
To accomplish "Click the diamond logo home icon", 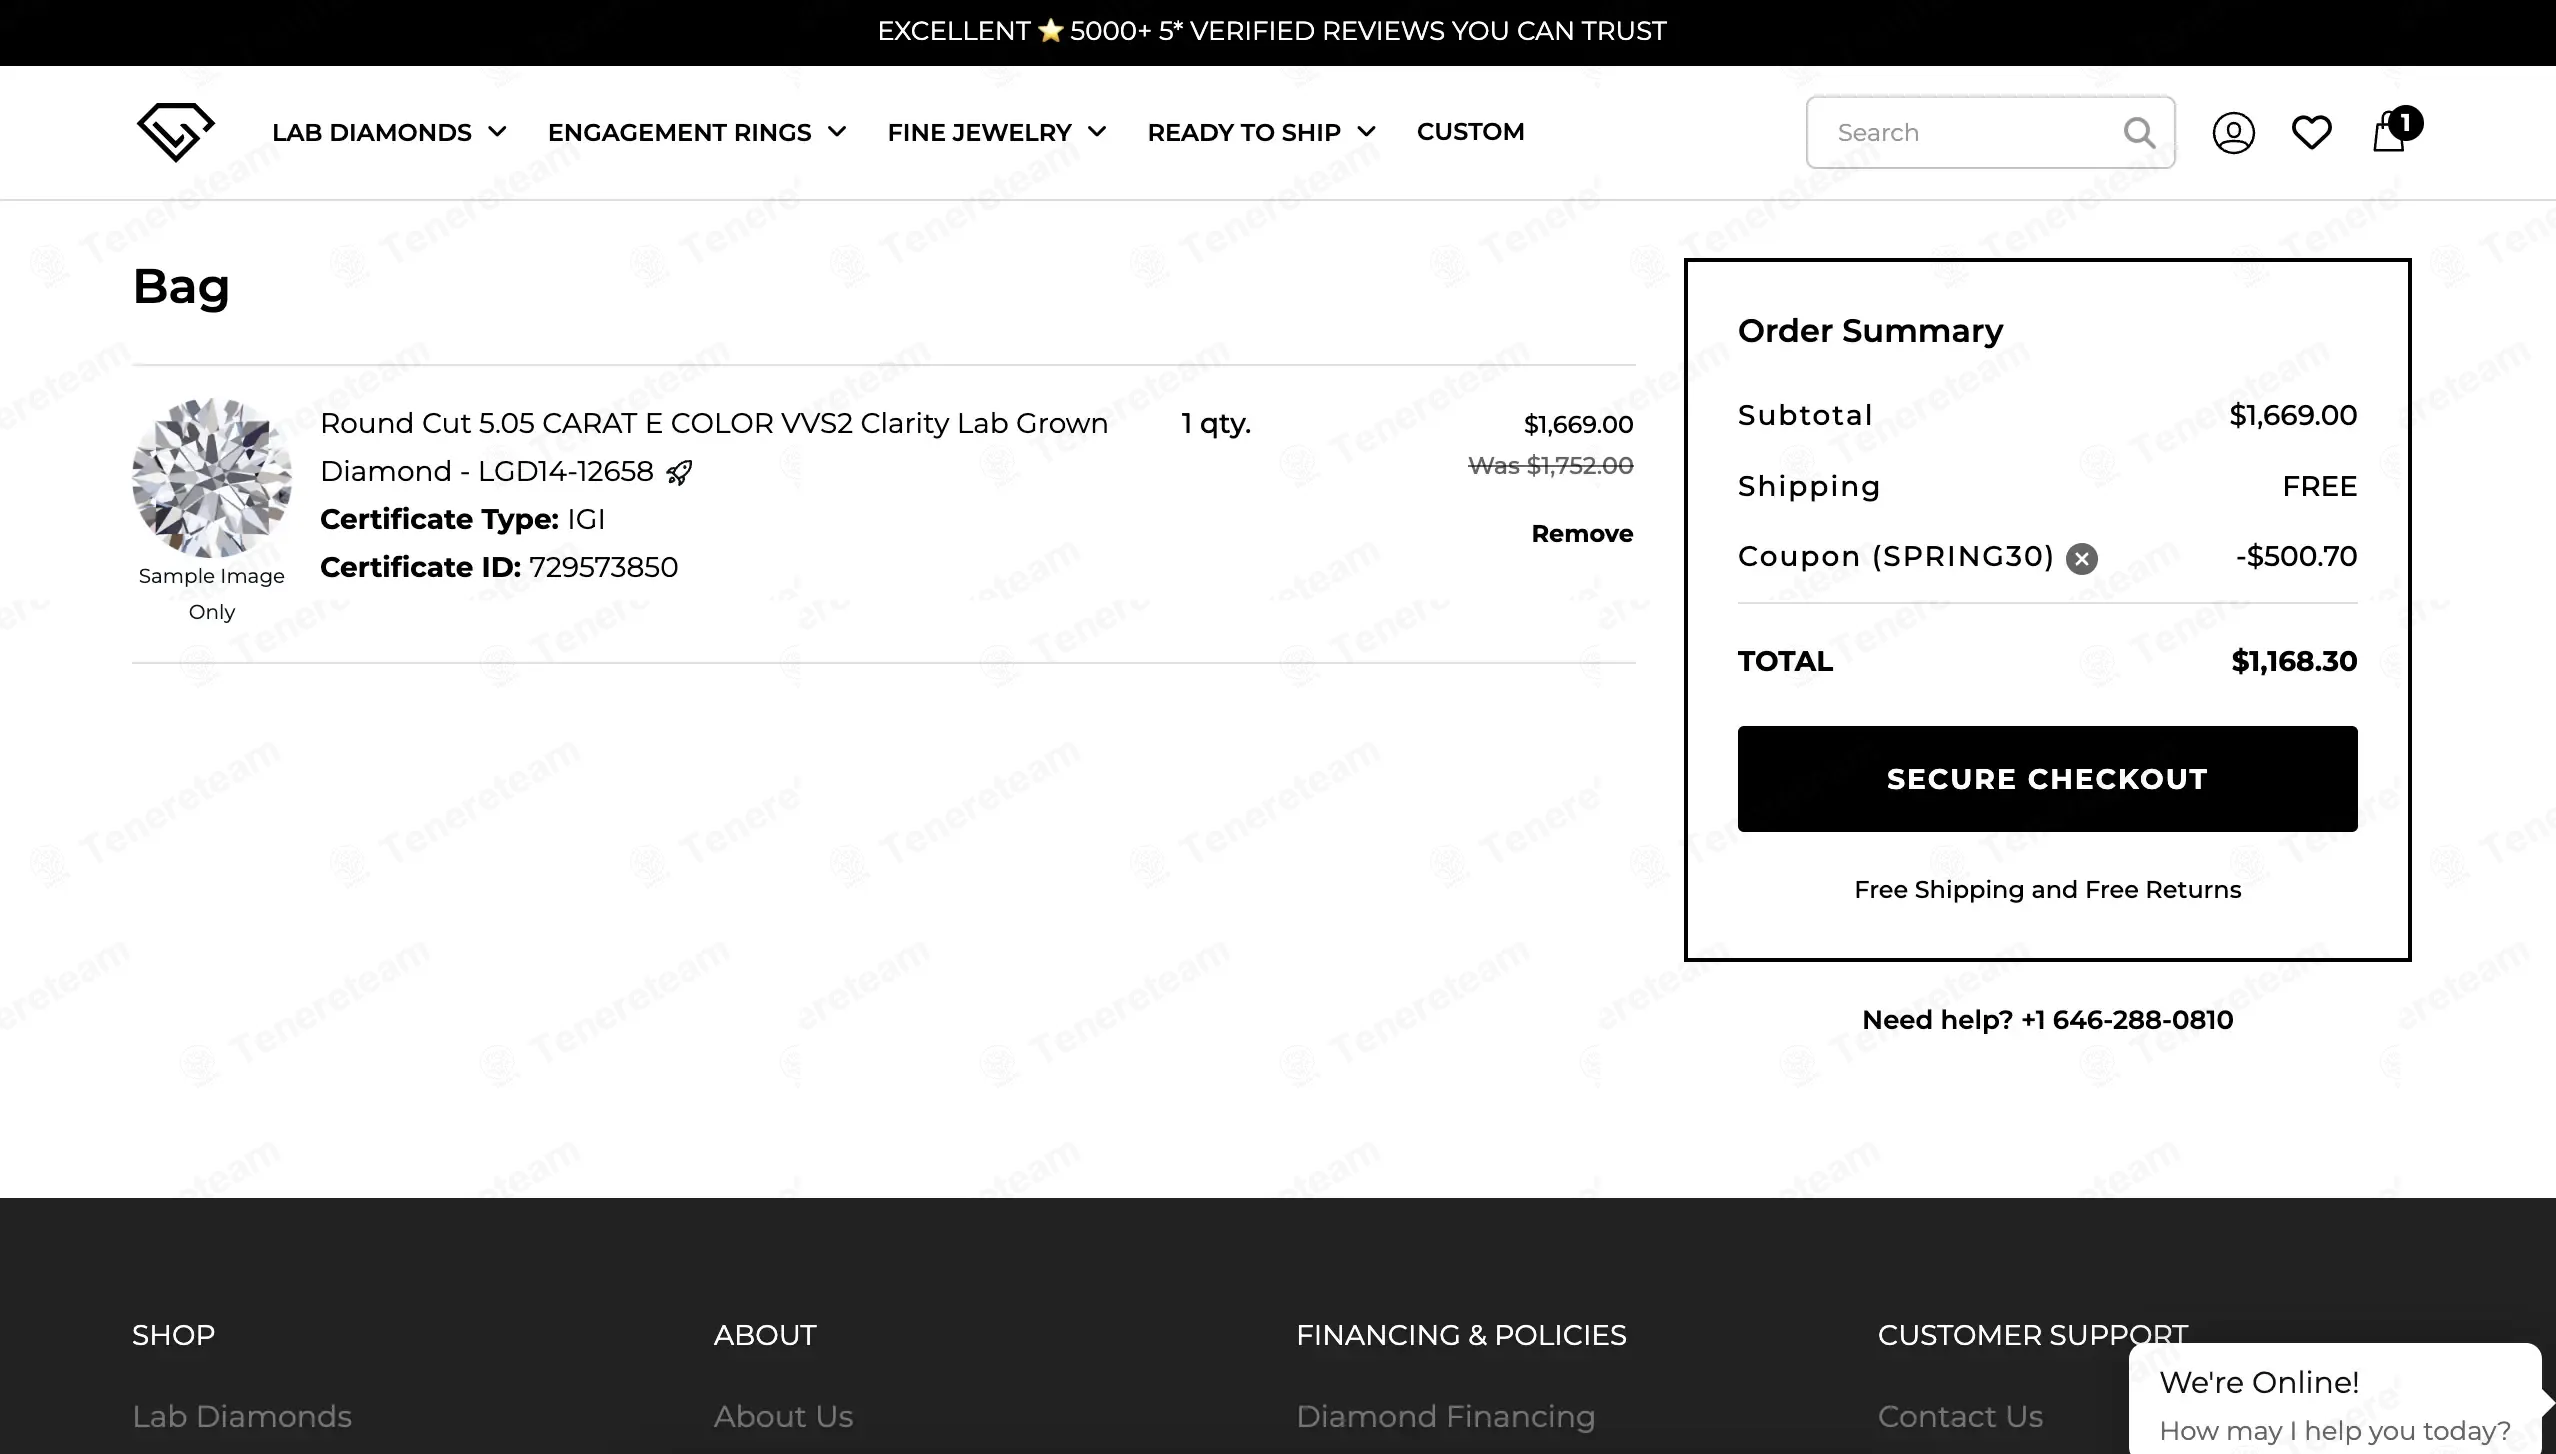I will pos(175,132).
